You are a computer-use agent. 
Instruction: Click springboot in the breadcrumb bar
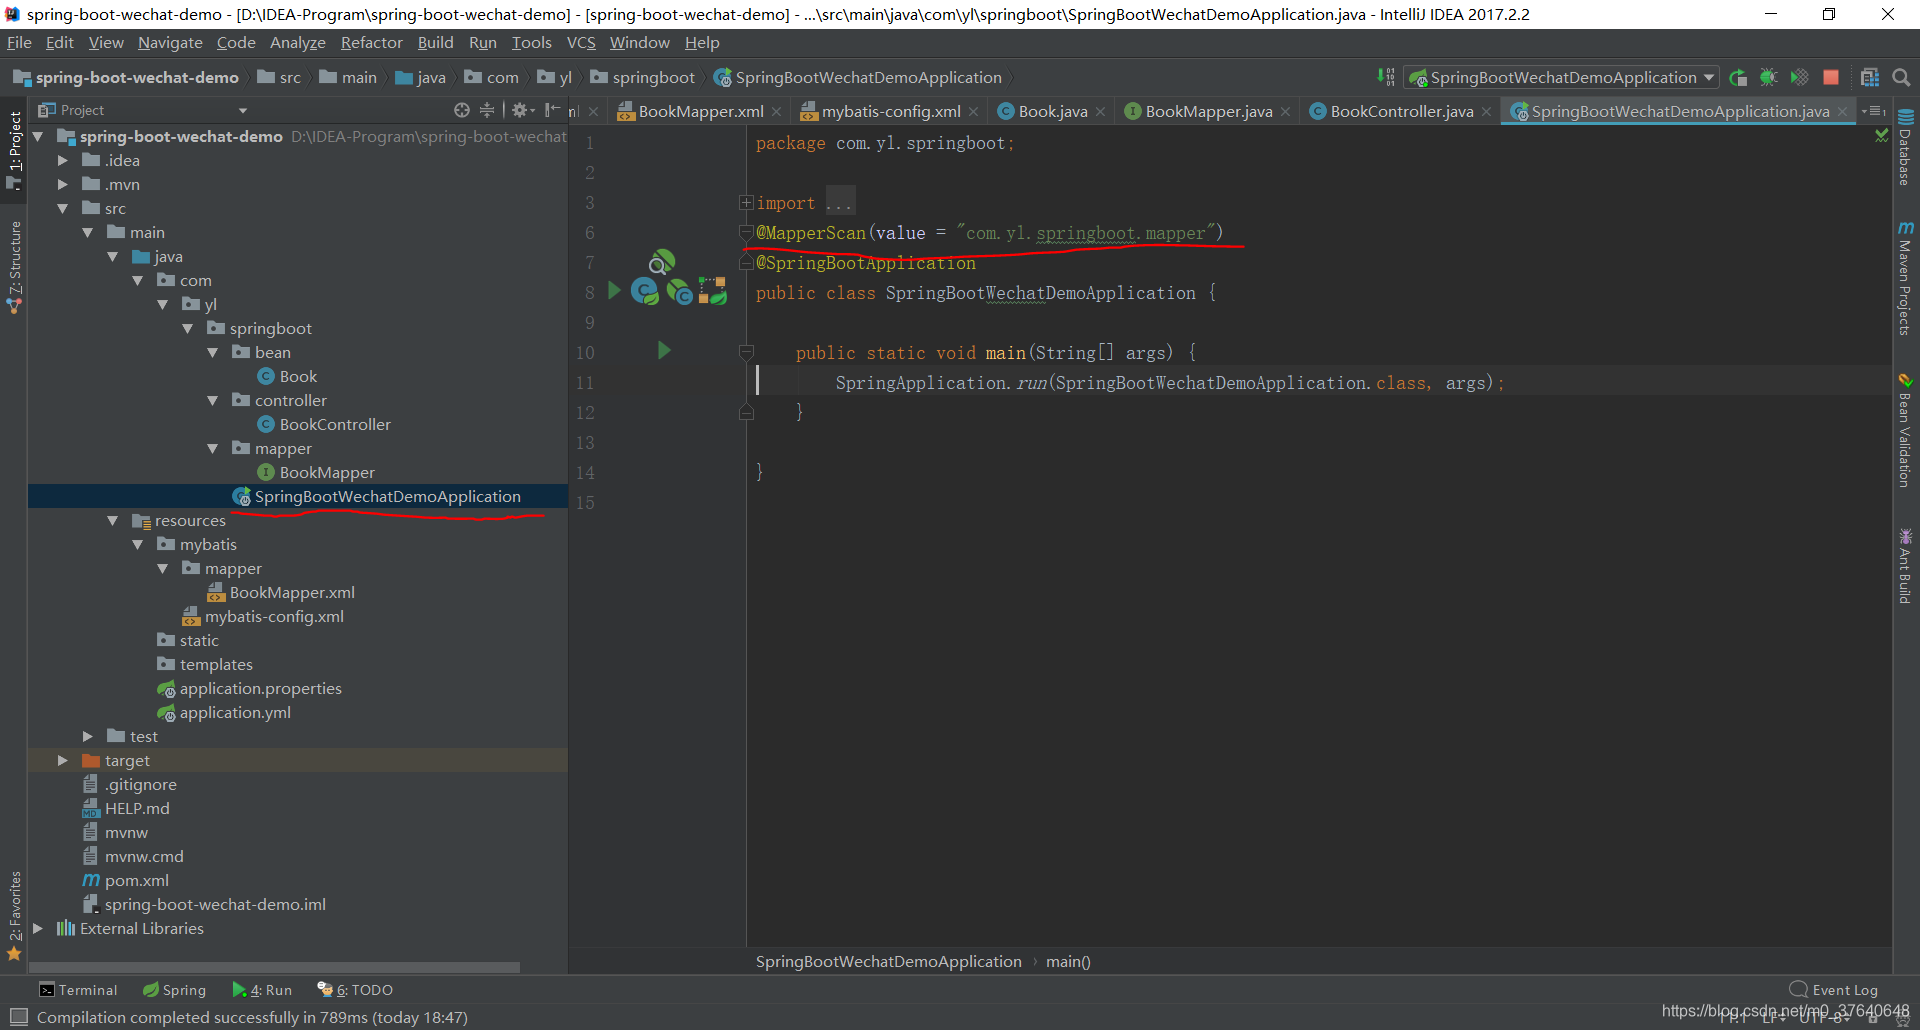point(643,77)
